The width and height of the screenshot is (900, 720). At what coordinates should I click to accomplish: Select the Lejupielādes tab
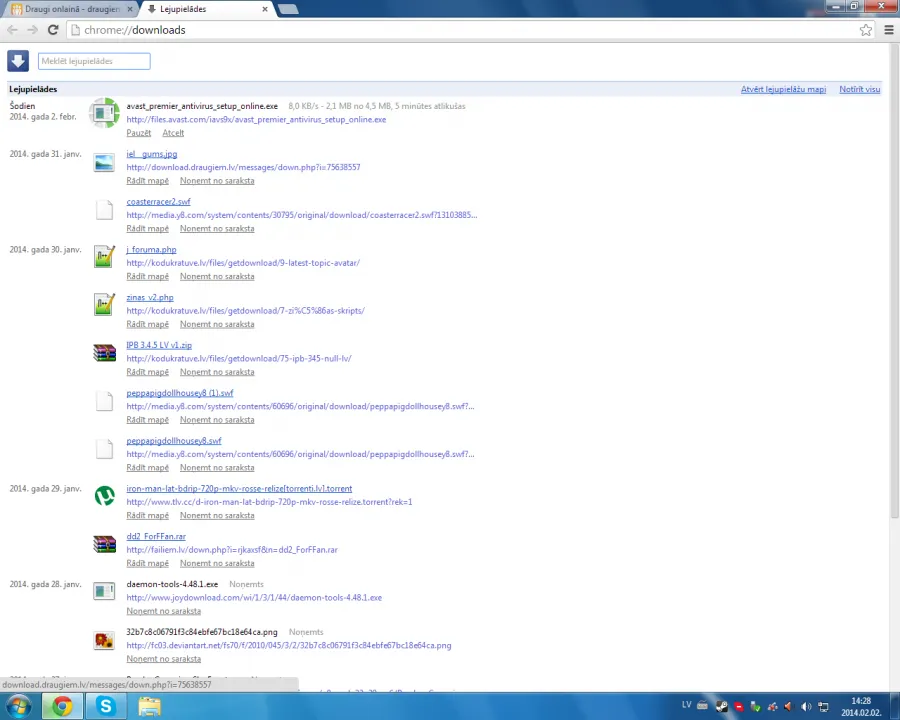(x=207, y=9)
